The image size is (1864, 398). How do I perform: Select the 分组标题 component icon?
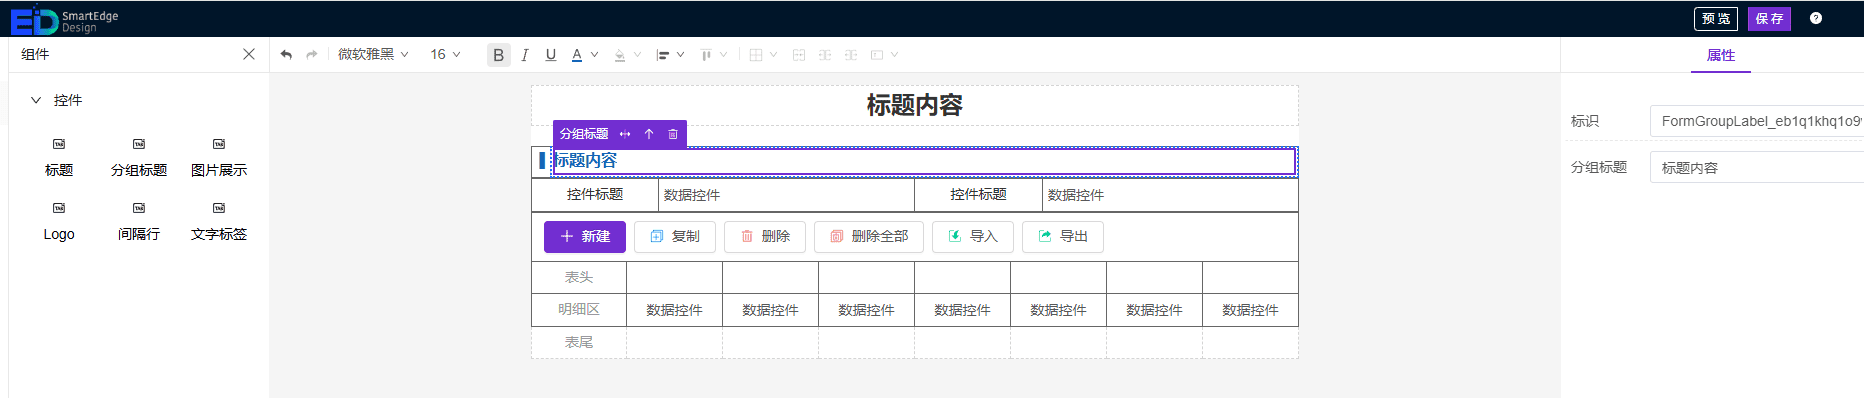(x=139, y=144)
